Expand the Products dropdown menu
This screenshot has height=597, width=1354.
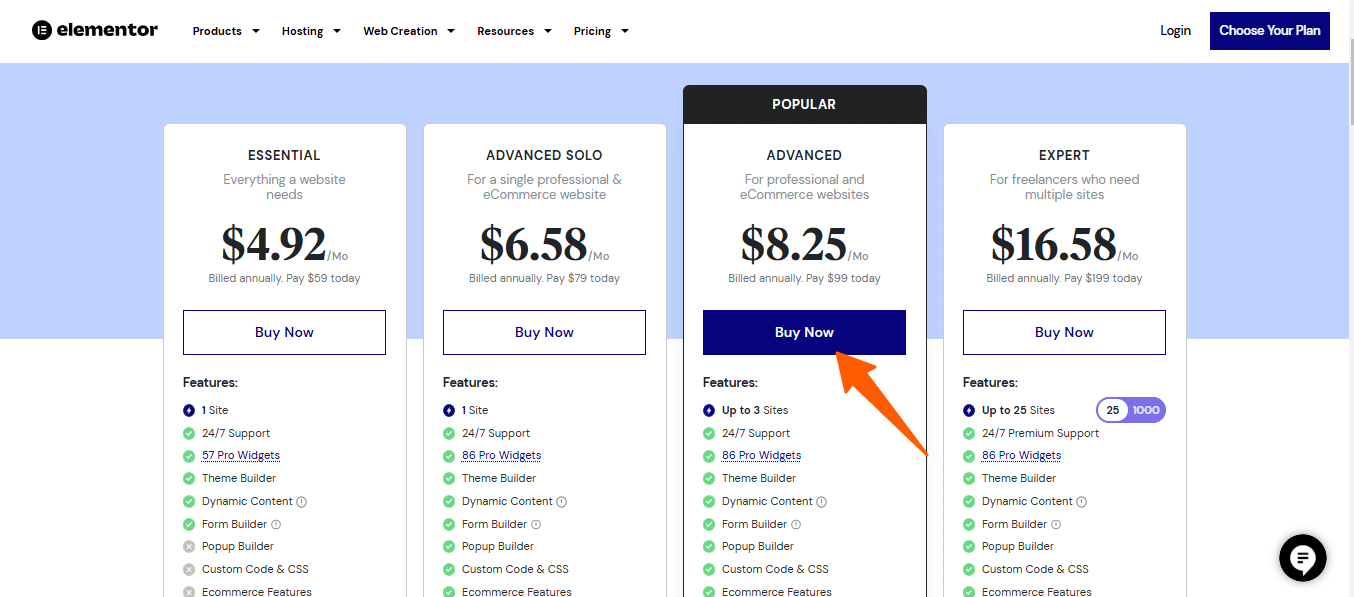point(226,31)
